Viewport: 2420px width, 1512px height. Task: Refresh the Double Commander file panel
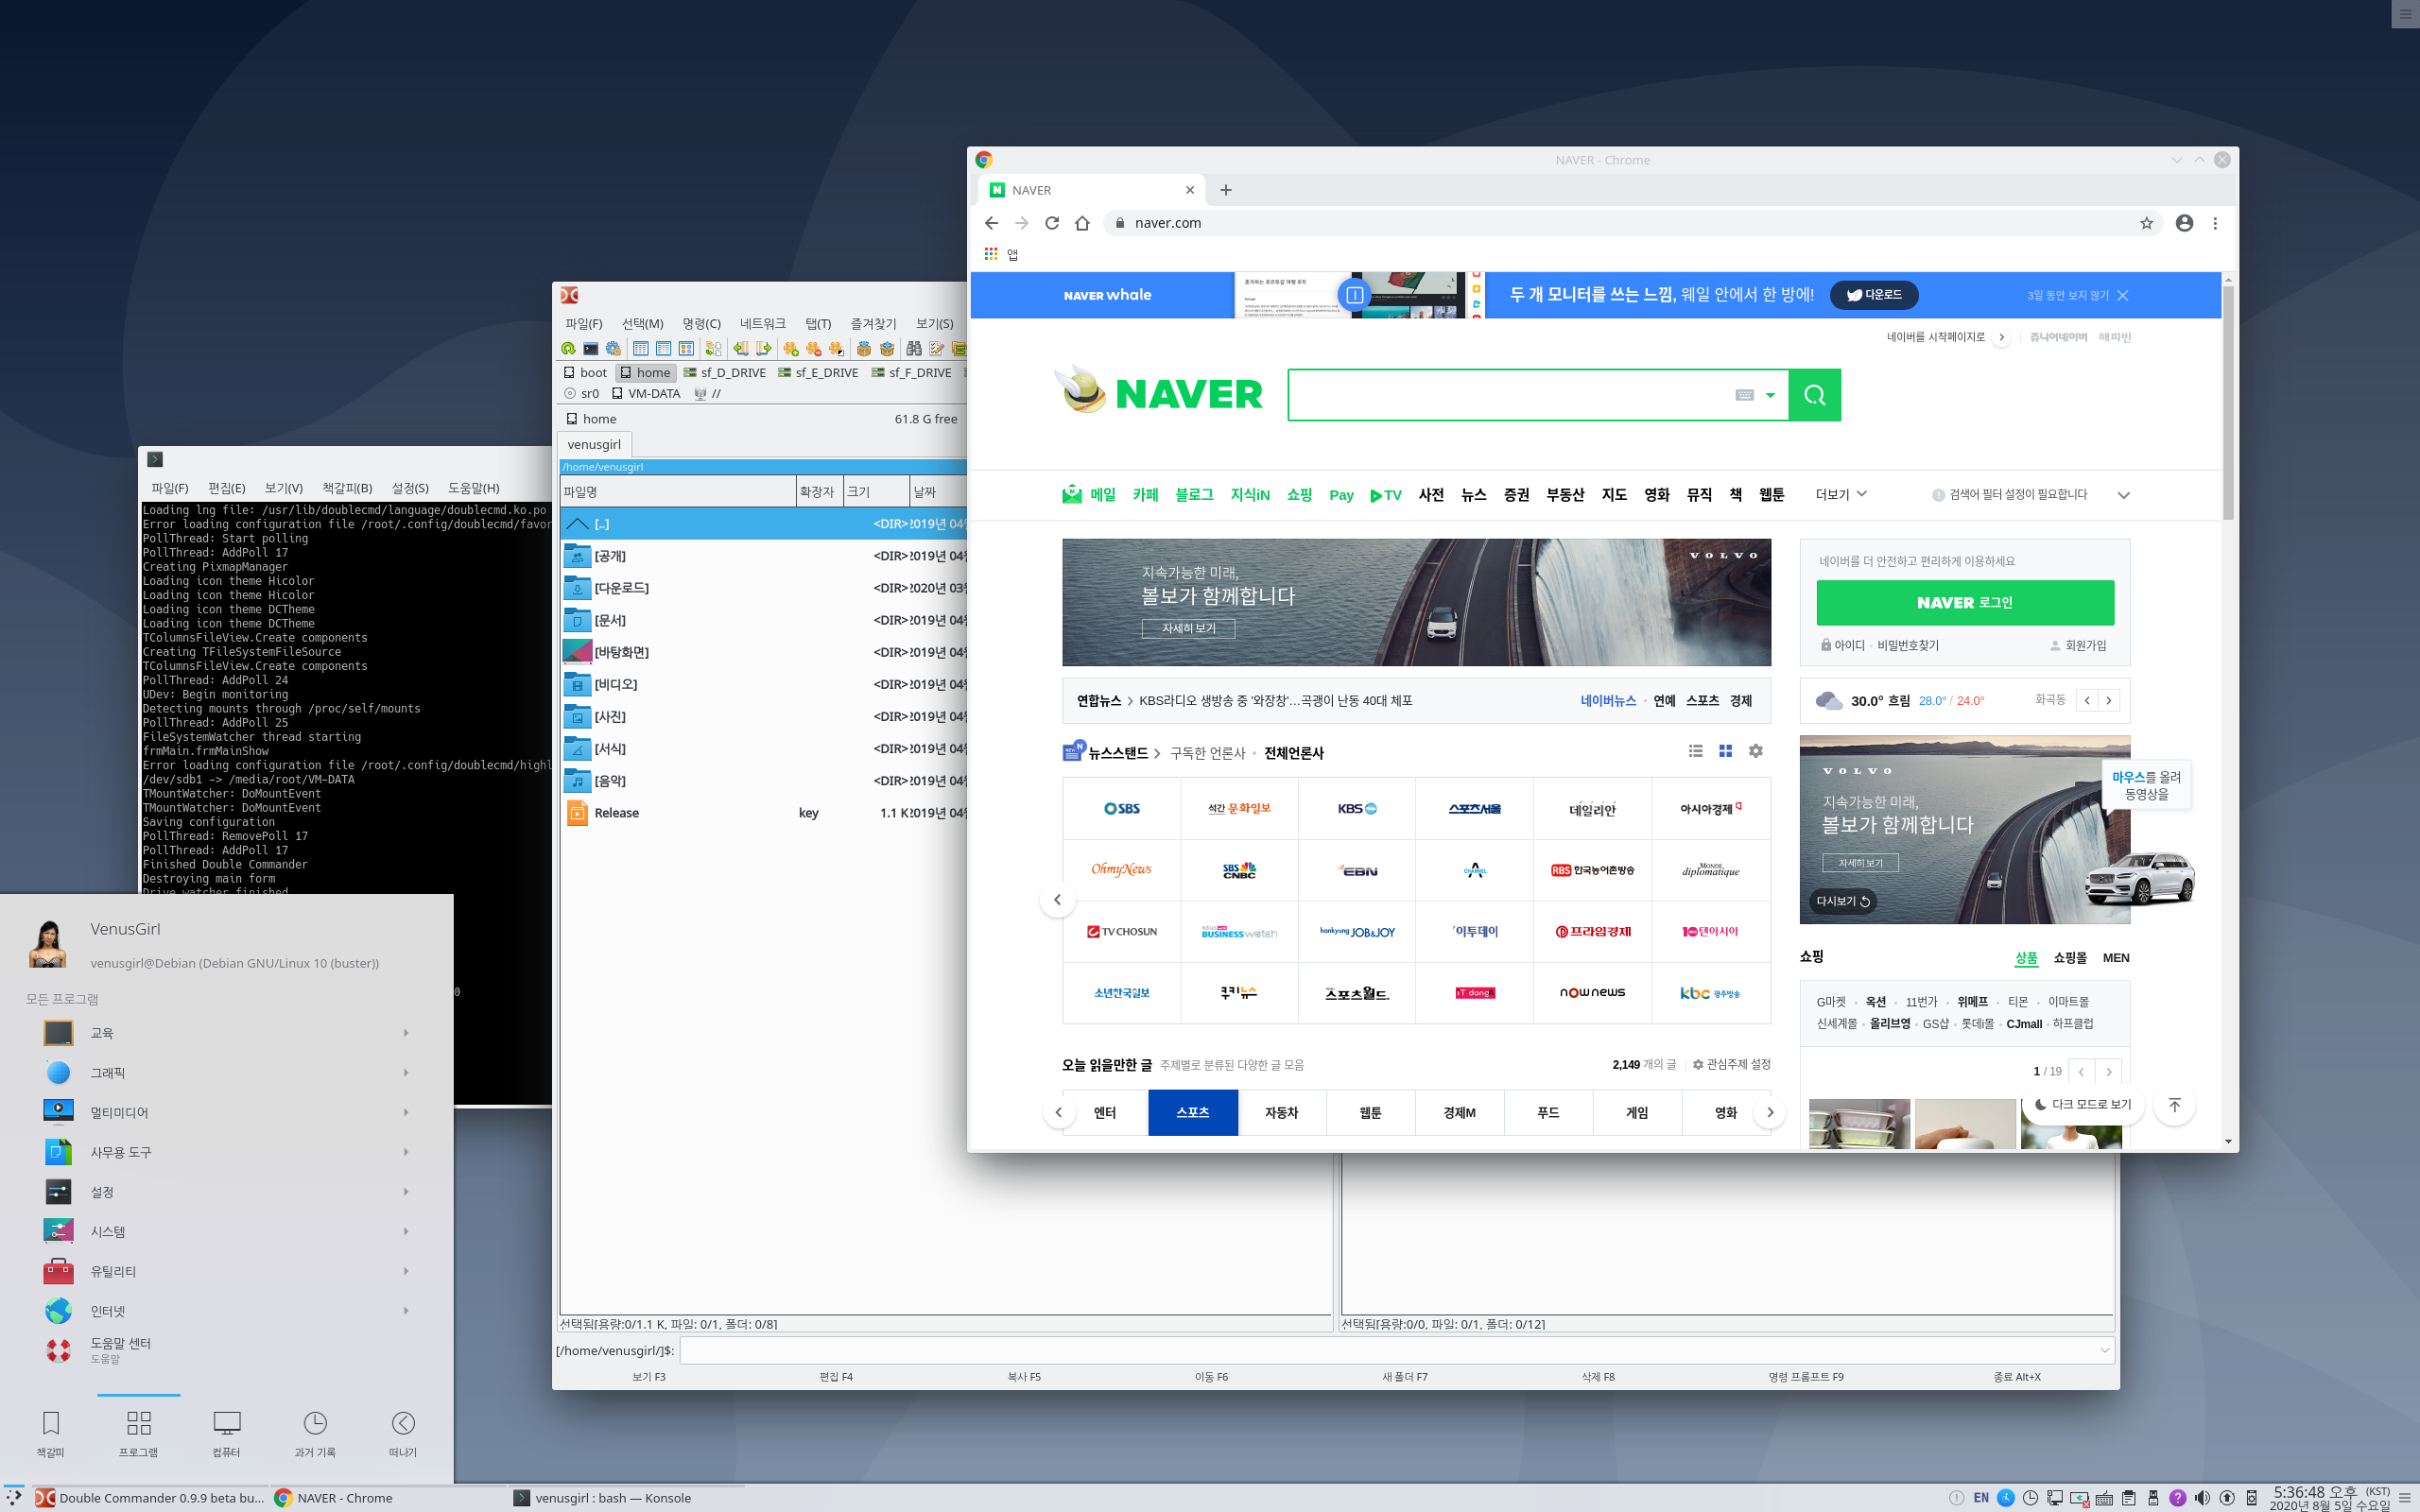pyautogui.click(x=568, y=349)
